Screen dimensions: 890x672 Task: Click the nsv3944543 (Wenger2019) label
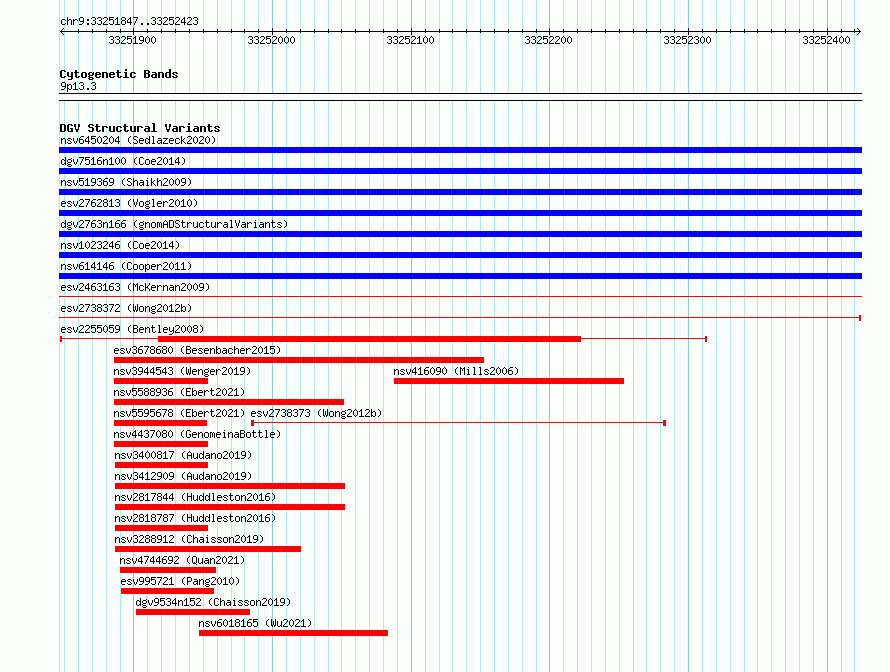[182, 371]
